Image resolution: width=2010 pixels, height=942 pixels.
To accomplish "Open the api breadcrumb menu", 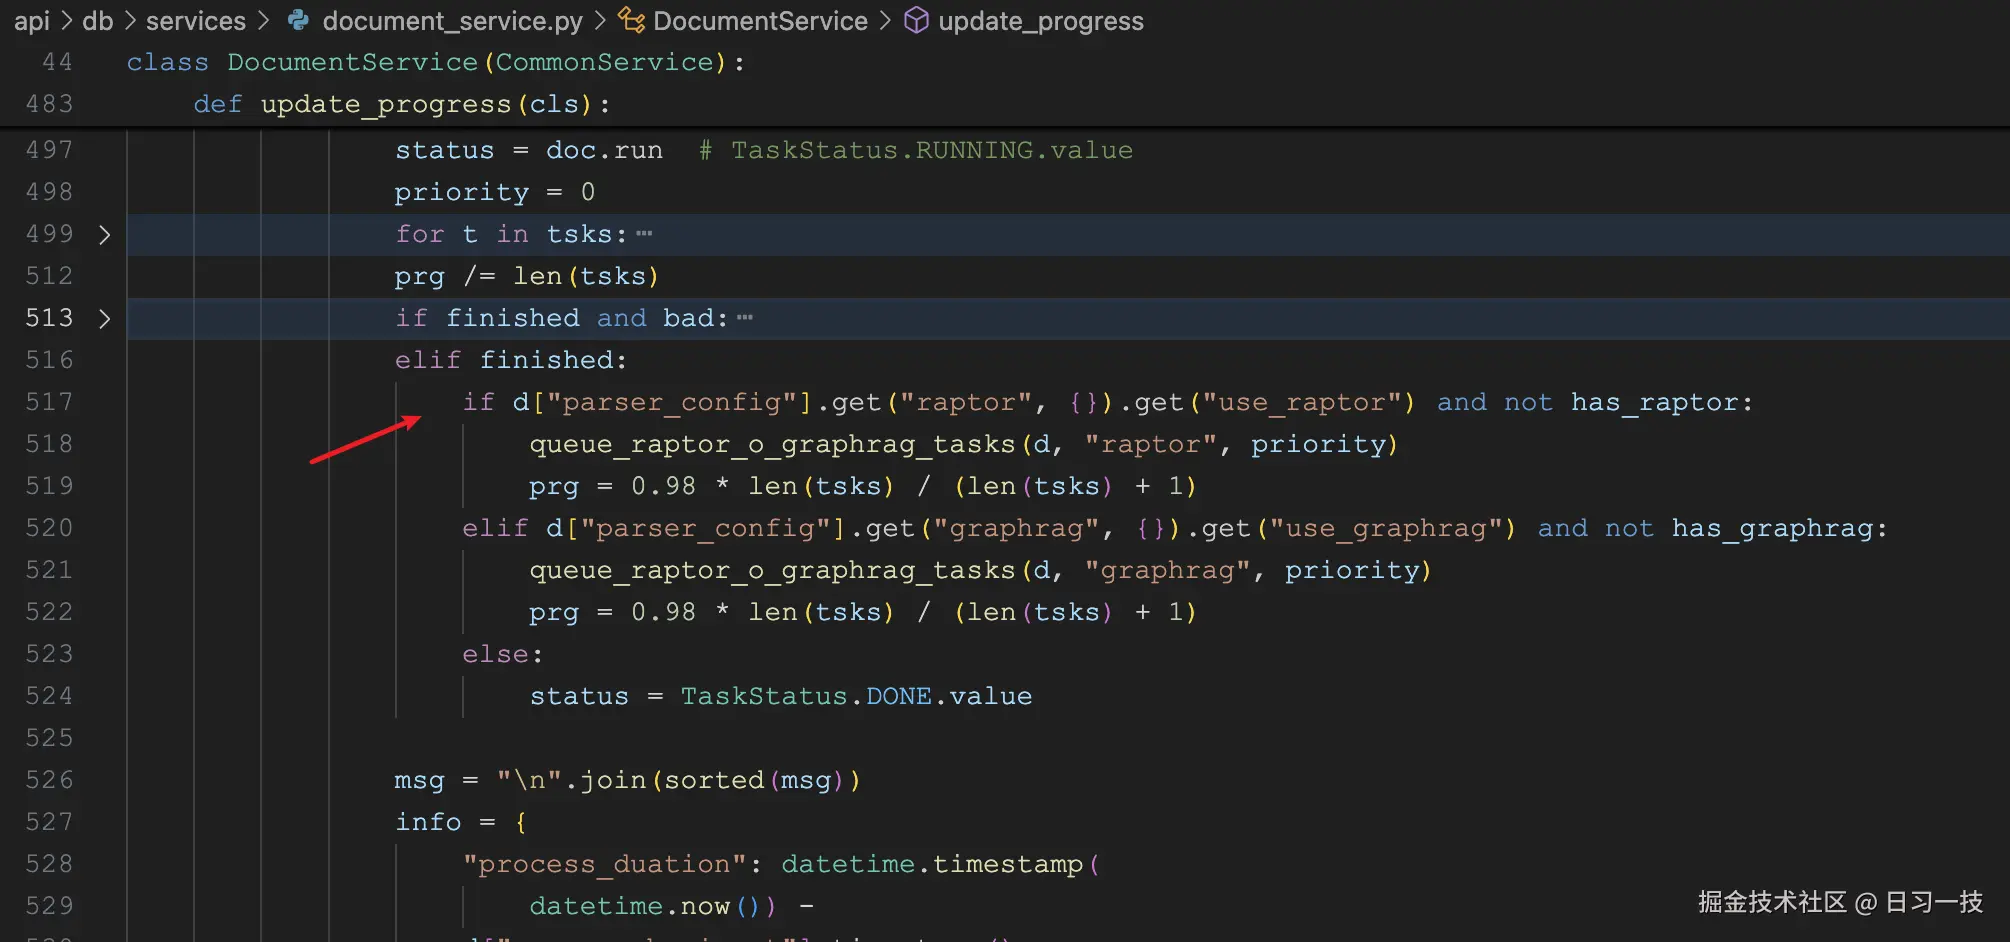I will [x=30, y=20].
